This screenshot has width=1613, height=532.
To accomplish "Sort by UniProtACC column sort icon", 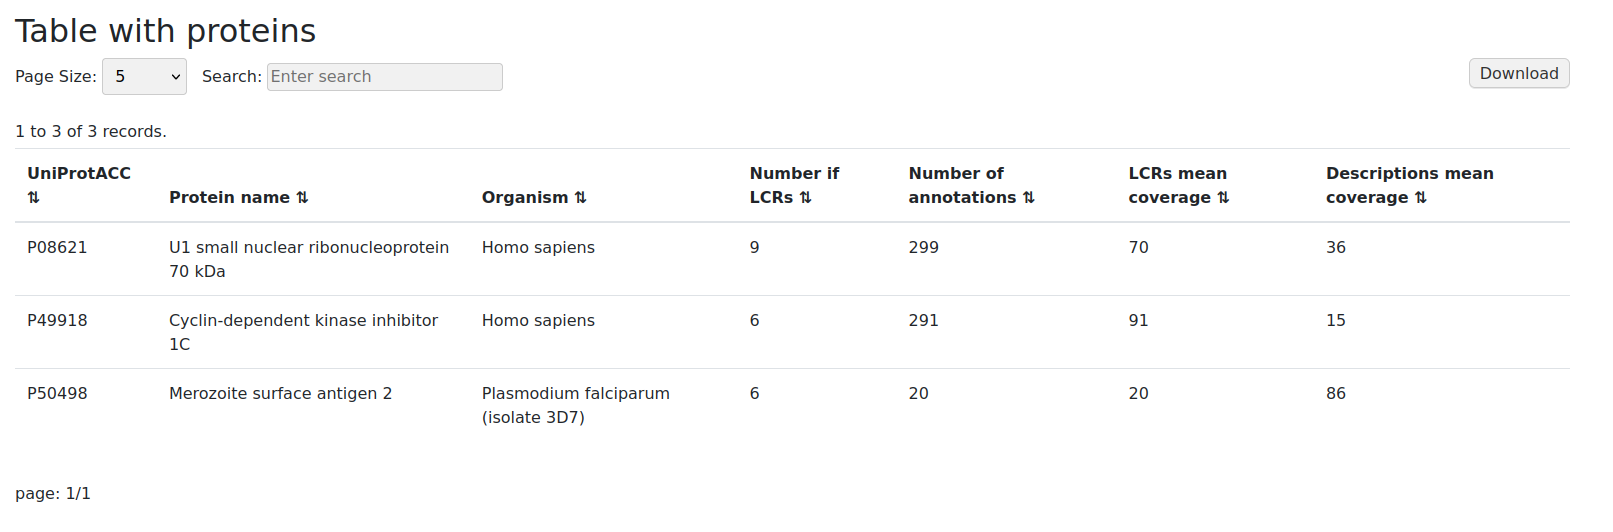I will point(34,198).
